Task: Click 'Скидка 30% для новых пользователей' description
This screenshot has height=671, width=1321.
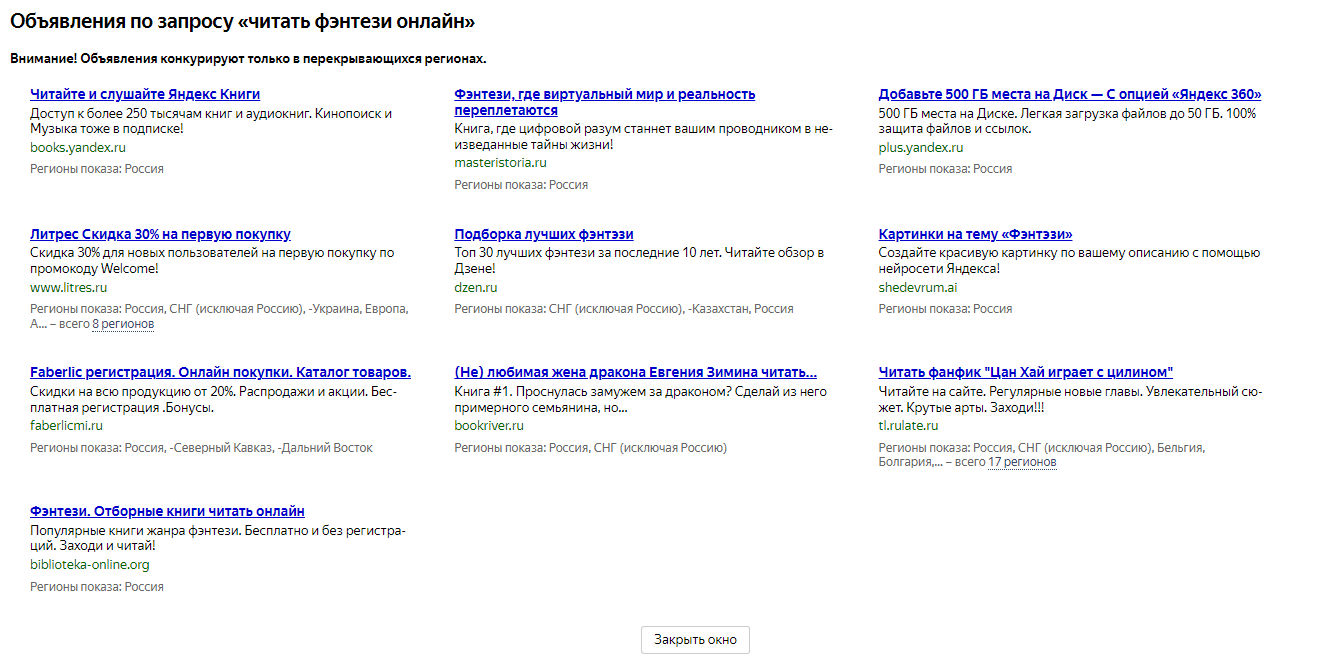Action: (212, 261)
